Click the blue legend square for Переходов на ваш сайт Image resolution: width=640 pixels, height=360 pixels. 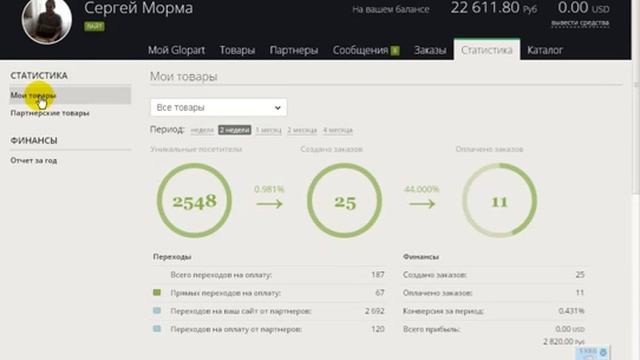[x=157, y=311]
